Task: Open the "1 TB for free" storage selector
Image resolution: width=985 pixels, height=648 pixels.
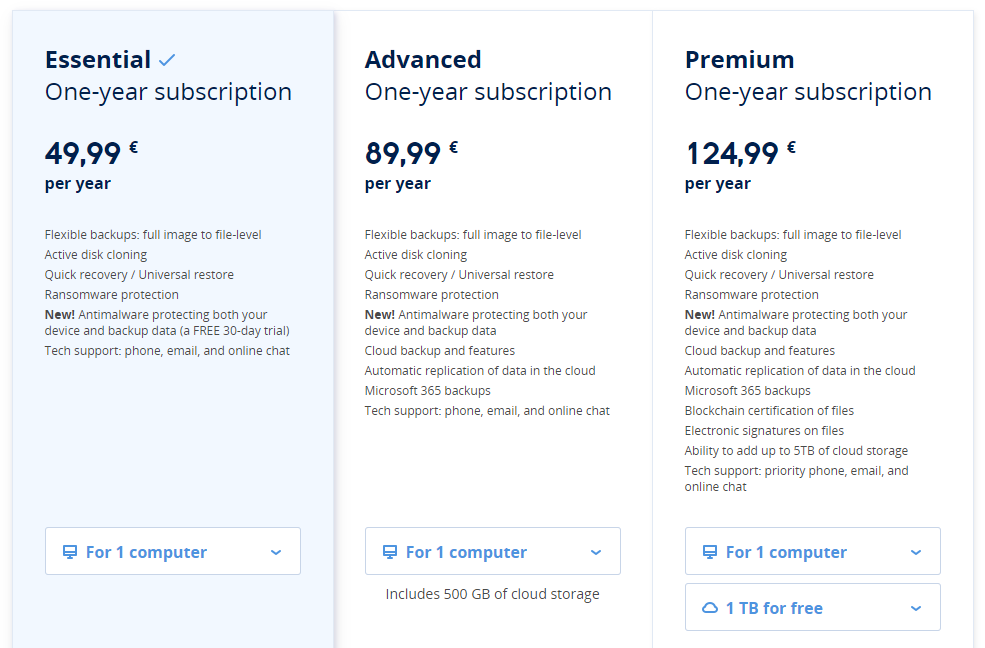Action: pos(812,607)
